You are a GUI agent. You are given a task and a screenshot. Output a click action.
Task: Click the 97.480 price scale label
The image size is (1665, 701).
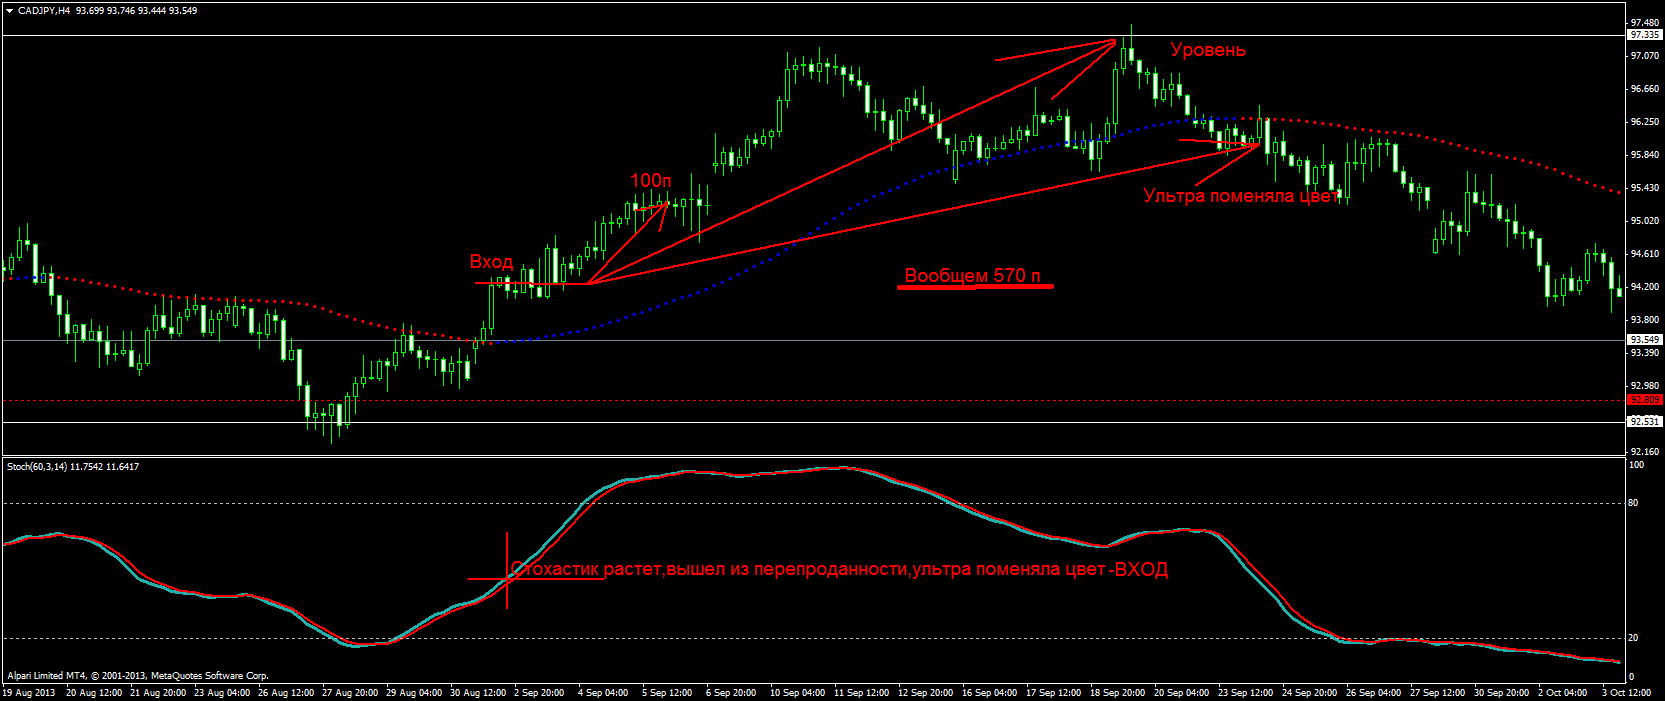tap(1645, 22)
